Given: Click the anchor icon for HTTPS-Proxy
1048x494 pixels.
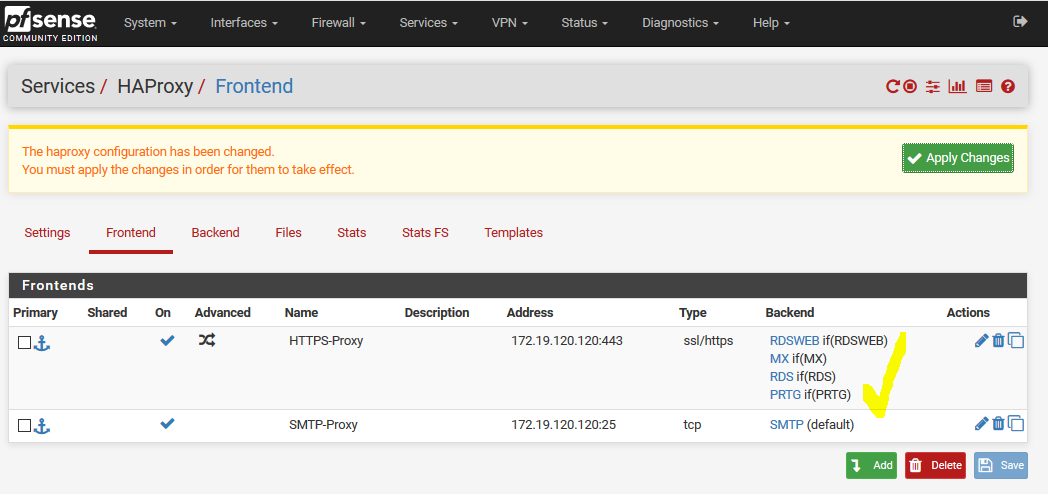Looking at the screenshot, I should point(43,343).
